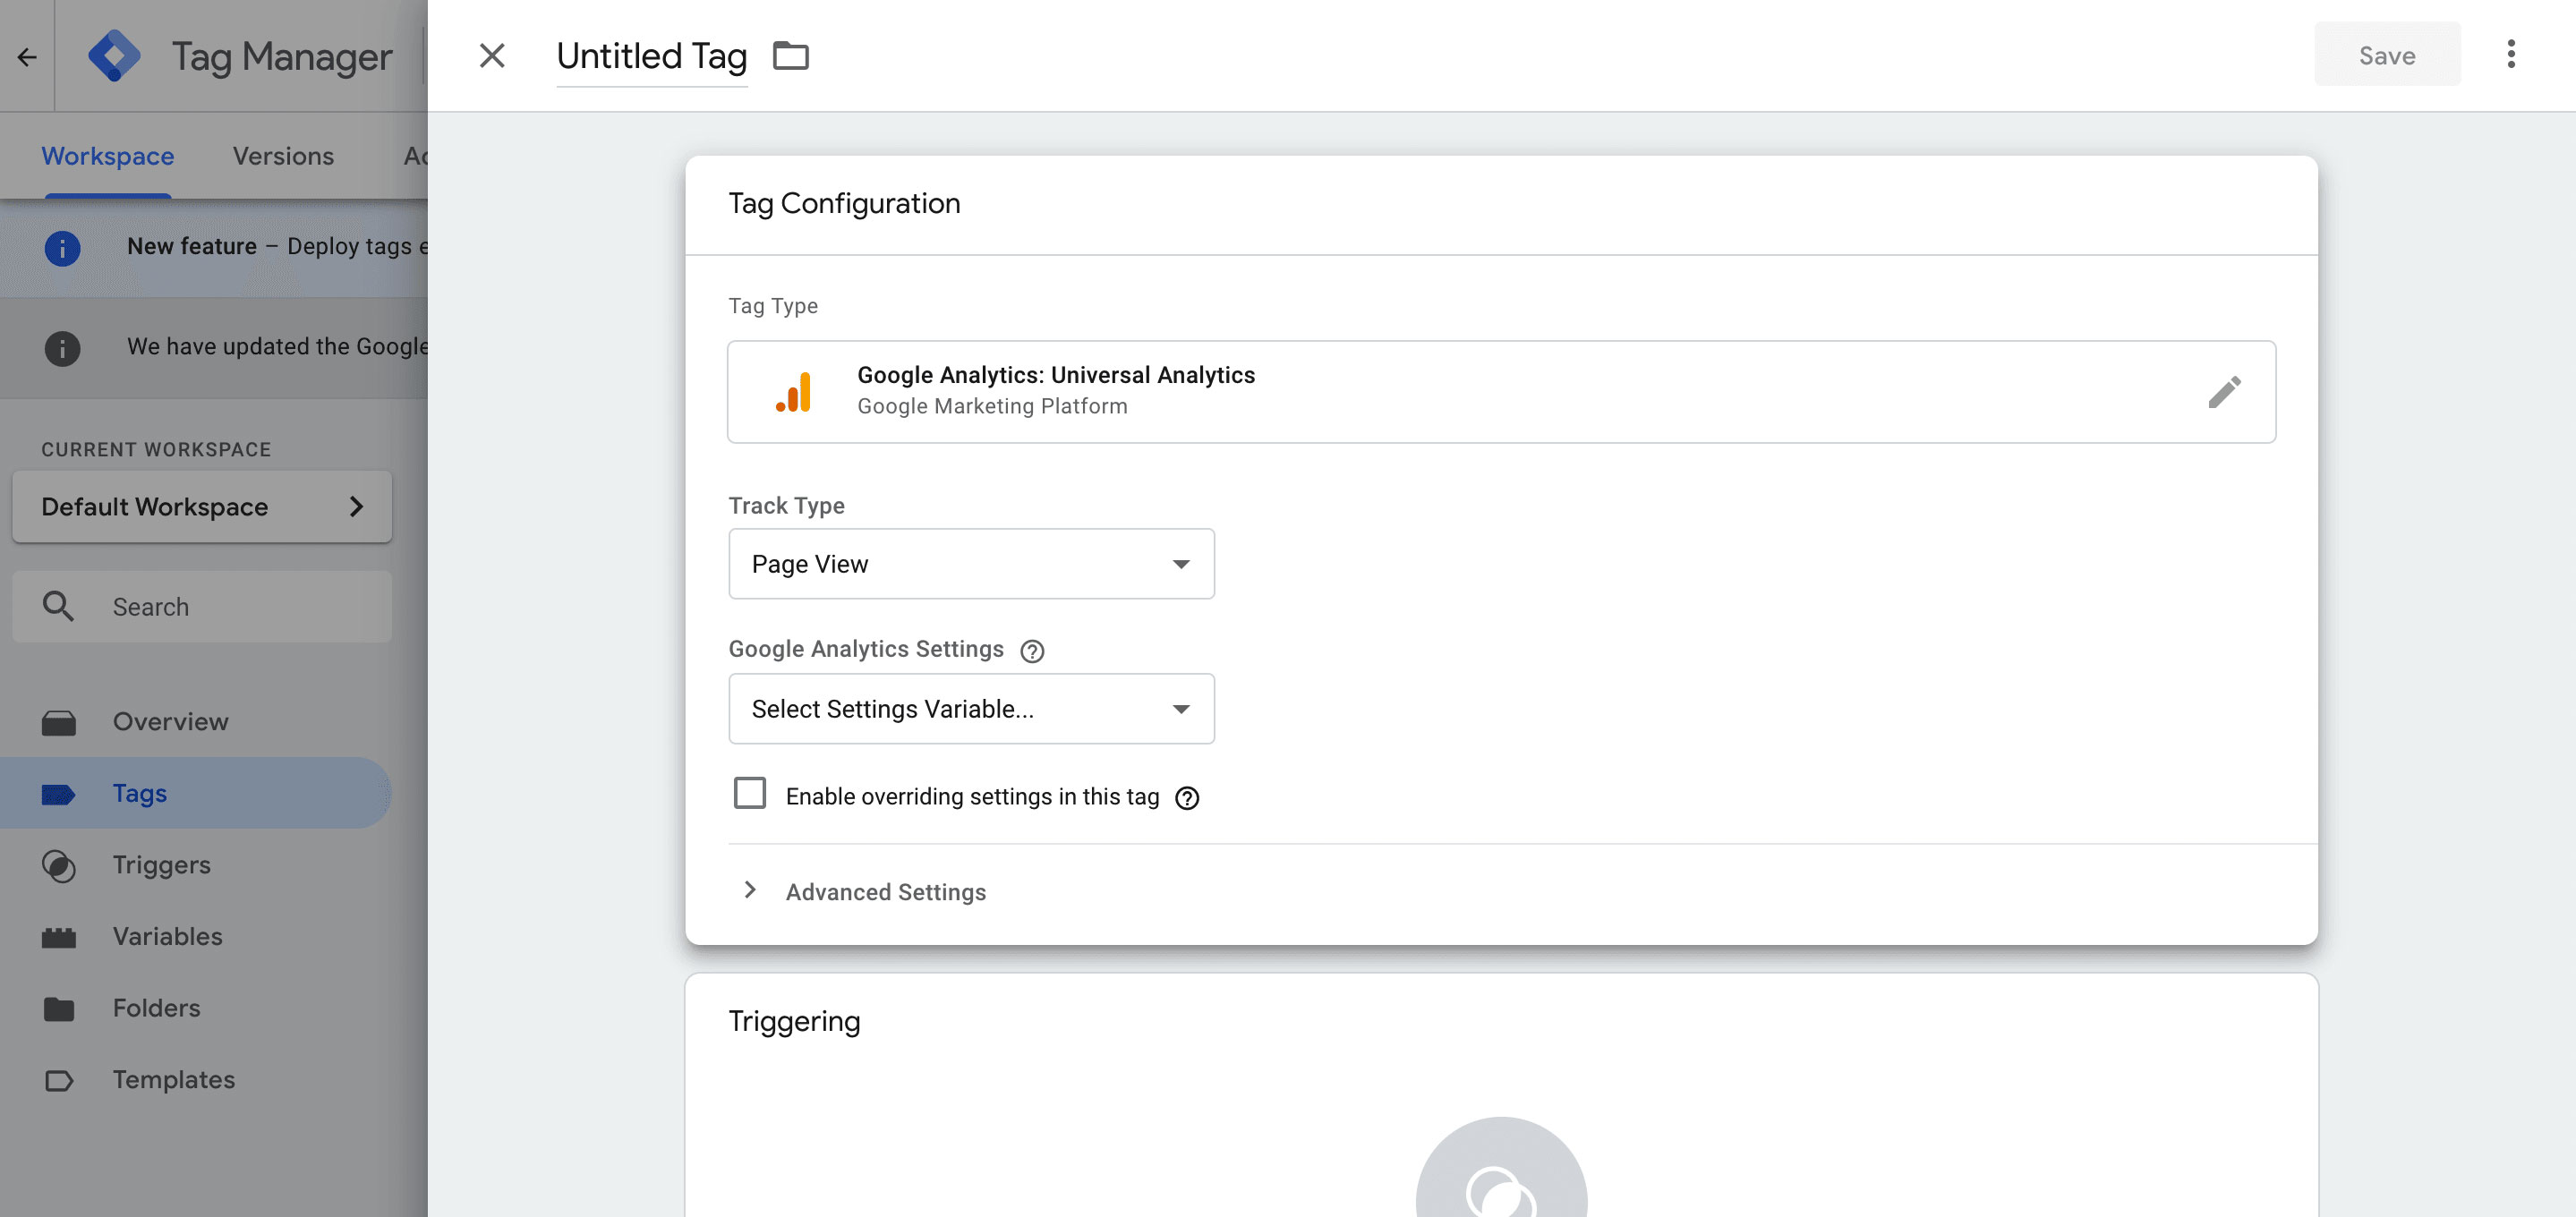Click the folder icon beside Untitled Tag
Image resolution: width=2576 pixels, height=1217 pixels.
790,56
